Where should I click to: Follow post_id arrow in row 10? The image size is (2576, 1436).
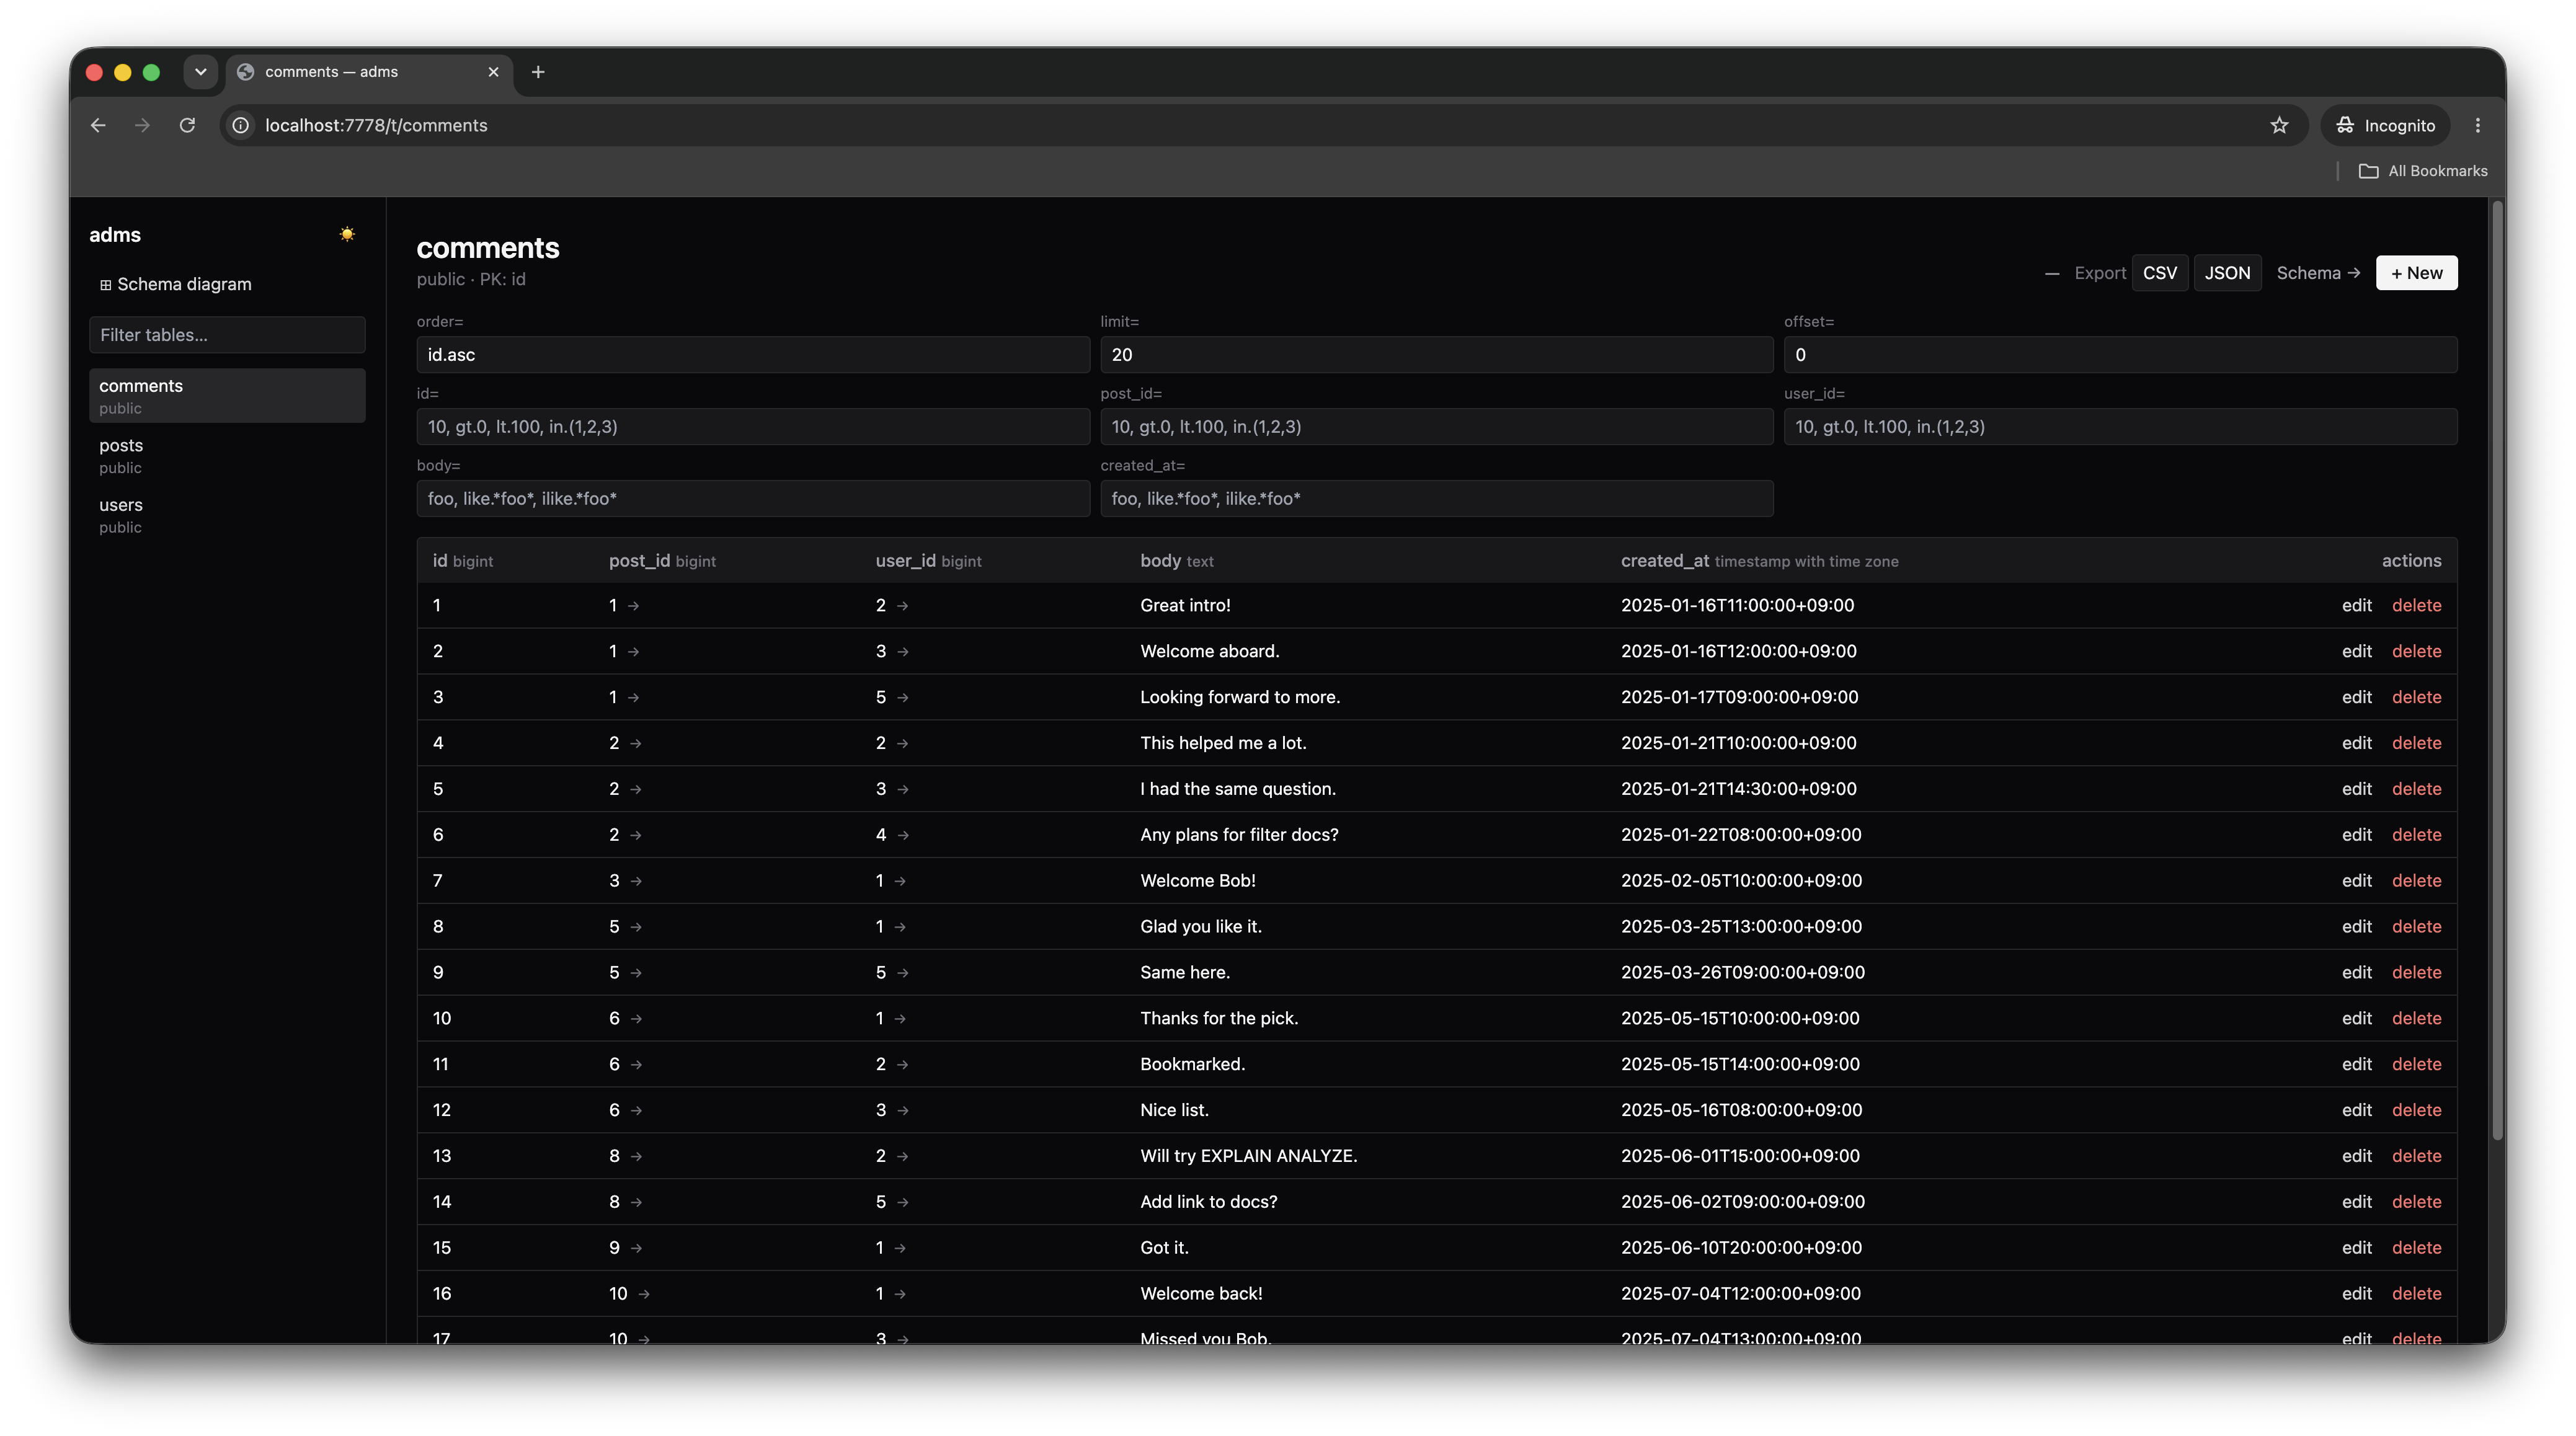[636, 1019]
